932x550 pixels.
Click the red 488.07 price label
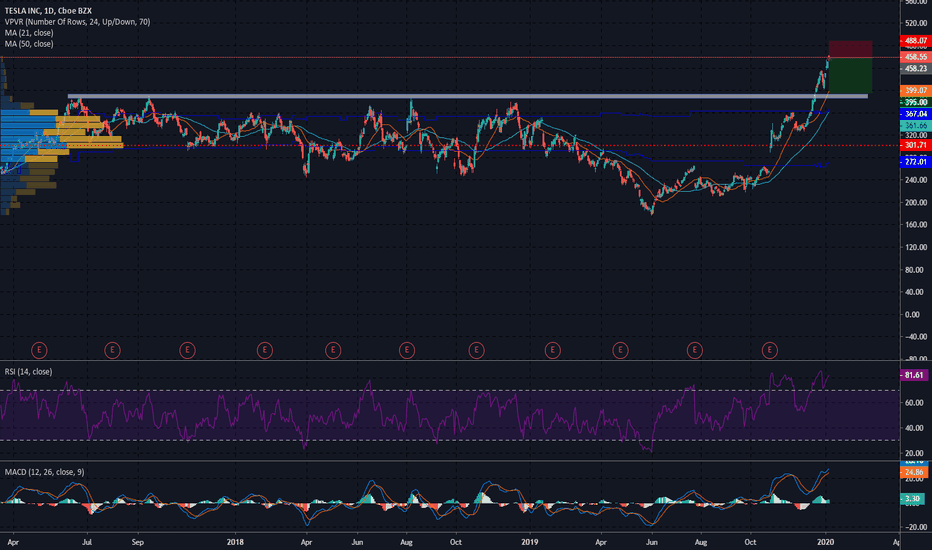coord(915,40)
